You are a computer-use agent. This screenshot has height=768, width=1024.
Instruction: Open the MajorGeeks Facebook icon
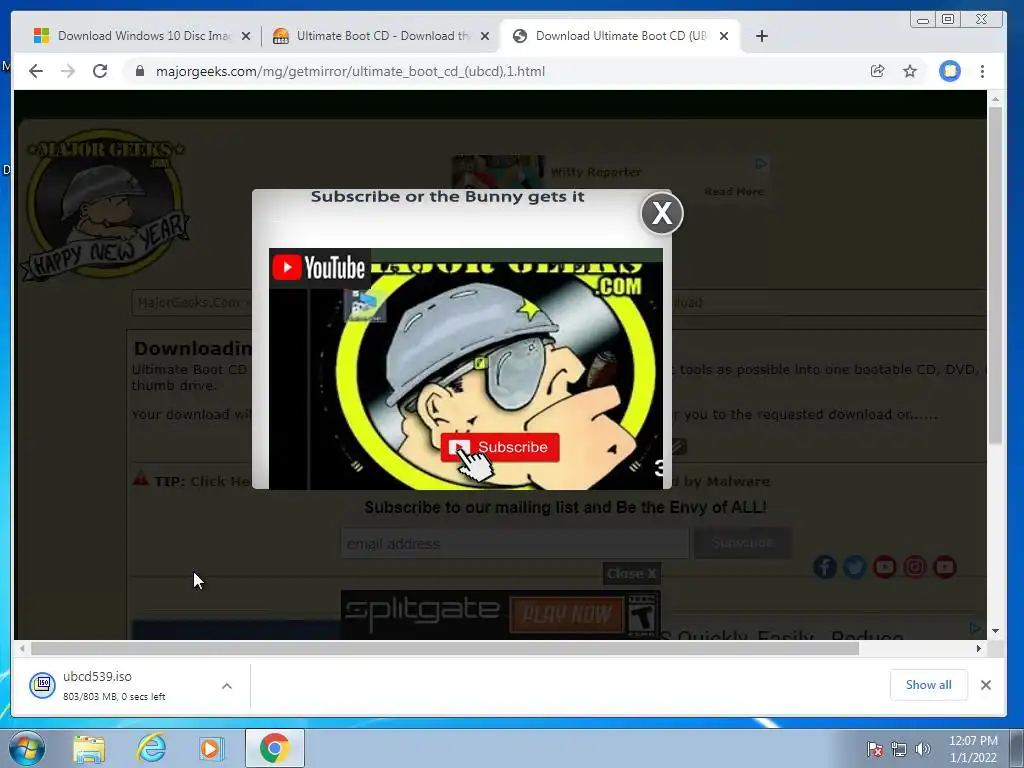click(825, 566)
